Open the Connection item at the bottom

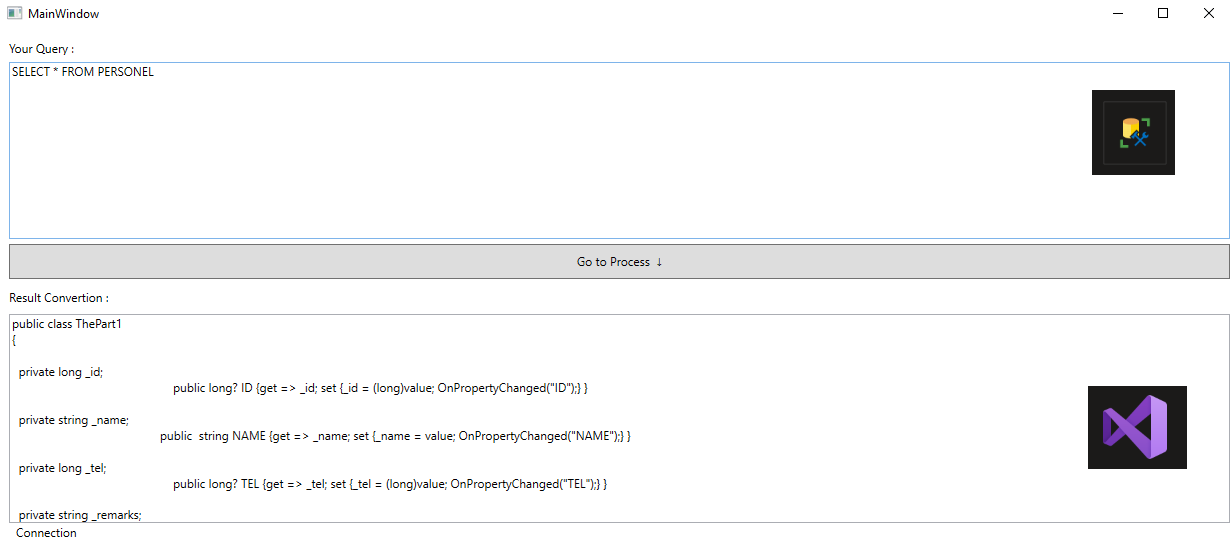coord(46,533)
